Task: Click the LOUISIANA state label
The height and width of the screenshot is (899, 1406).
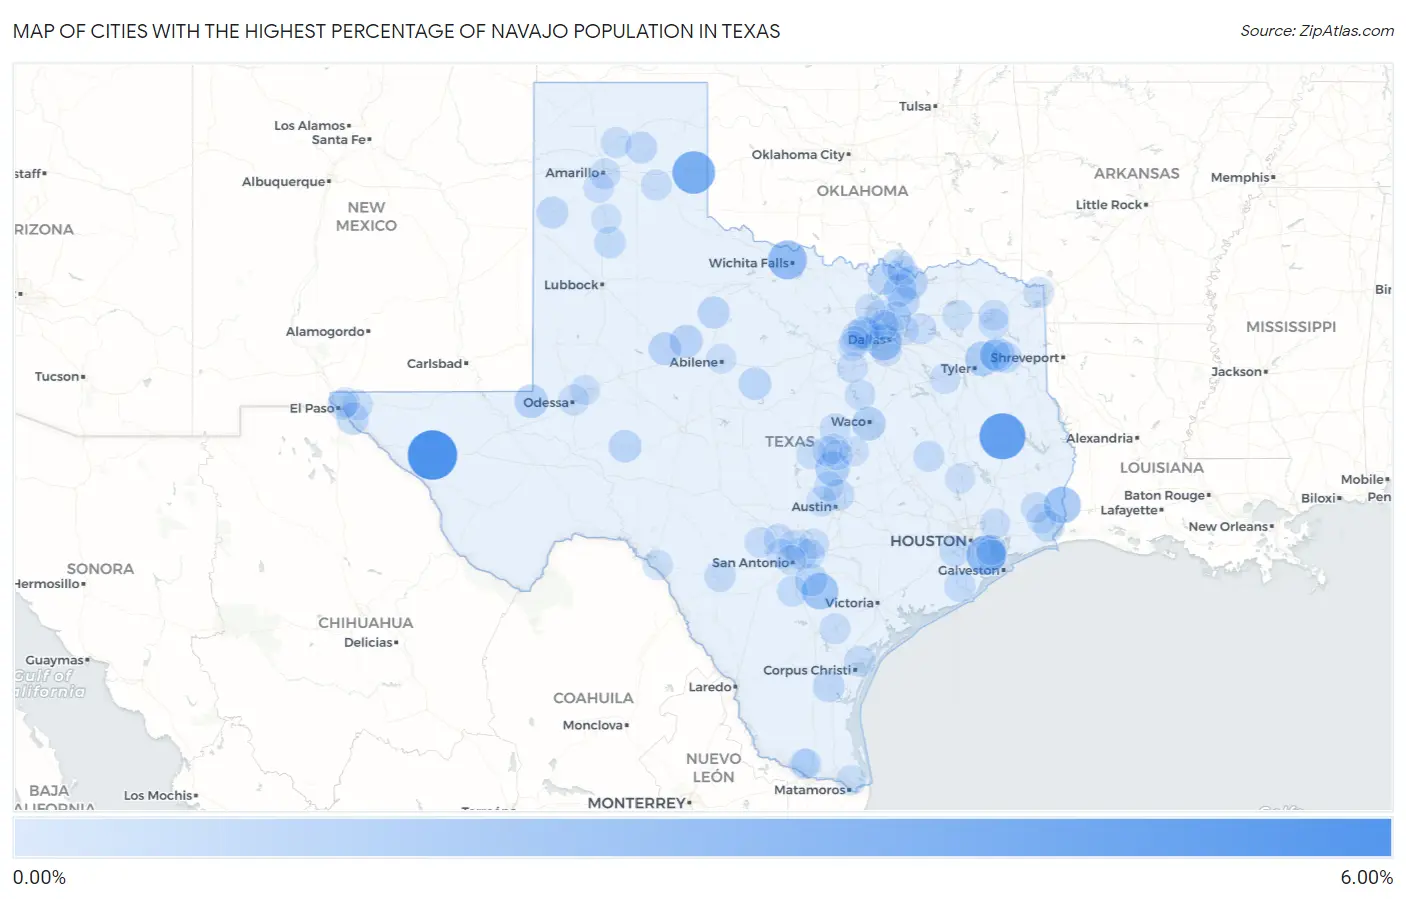Action: click(1161, 468)
